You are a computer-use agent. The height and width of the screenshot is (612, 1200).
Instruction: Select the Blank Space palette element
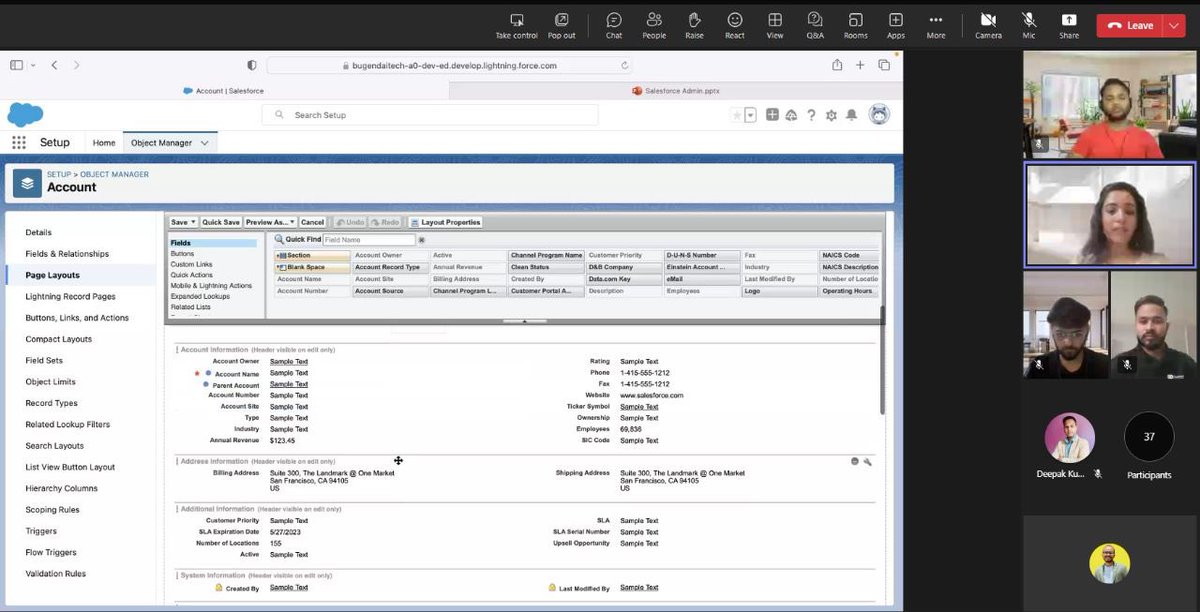coord(312,267)
